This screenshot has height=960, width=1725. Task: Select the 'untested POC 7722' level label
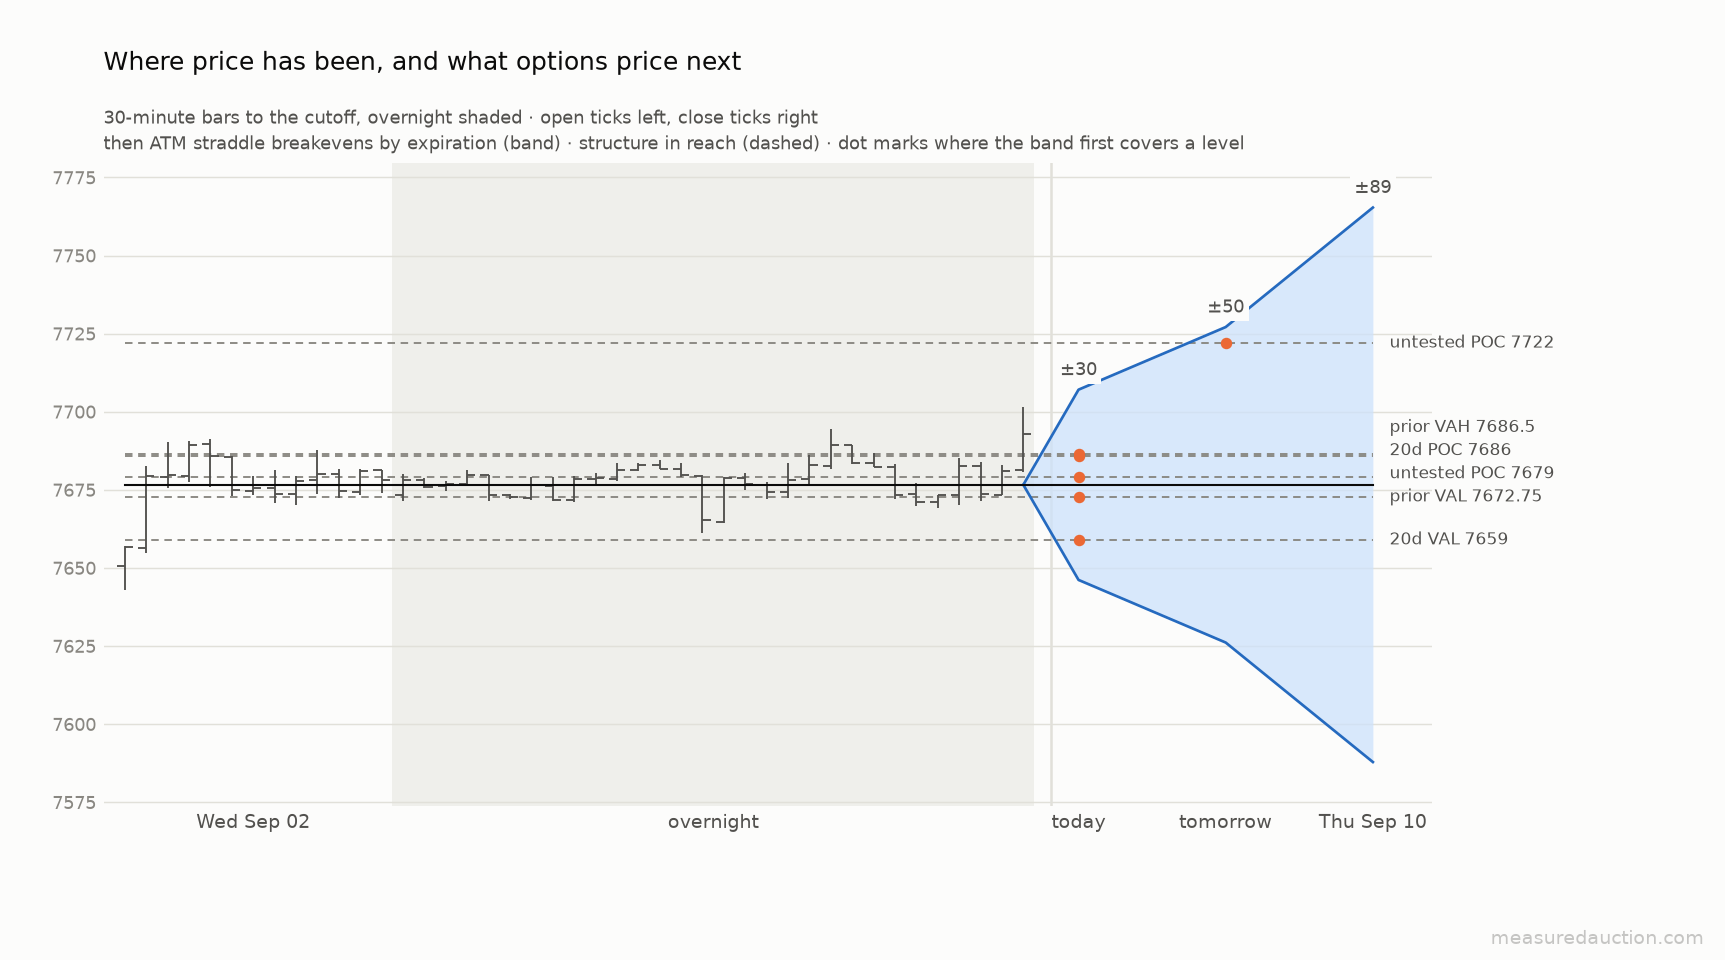1471,342
